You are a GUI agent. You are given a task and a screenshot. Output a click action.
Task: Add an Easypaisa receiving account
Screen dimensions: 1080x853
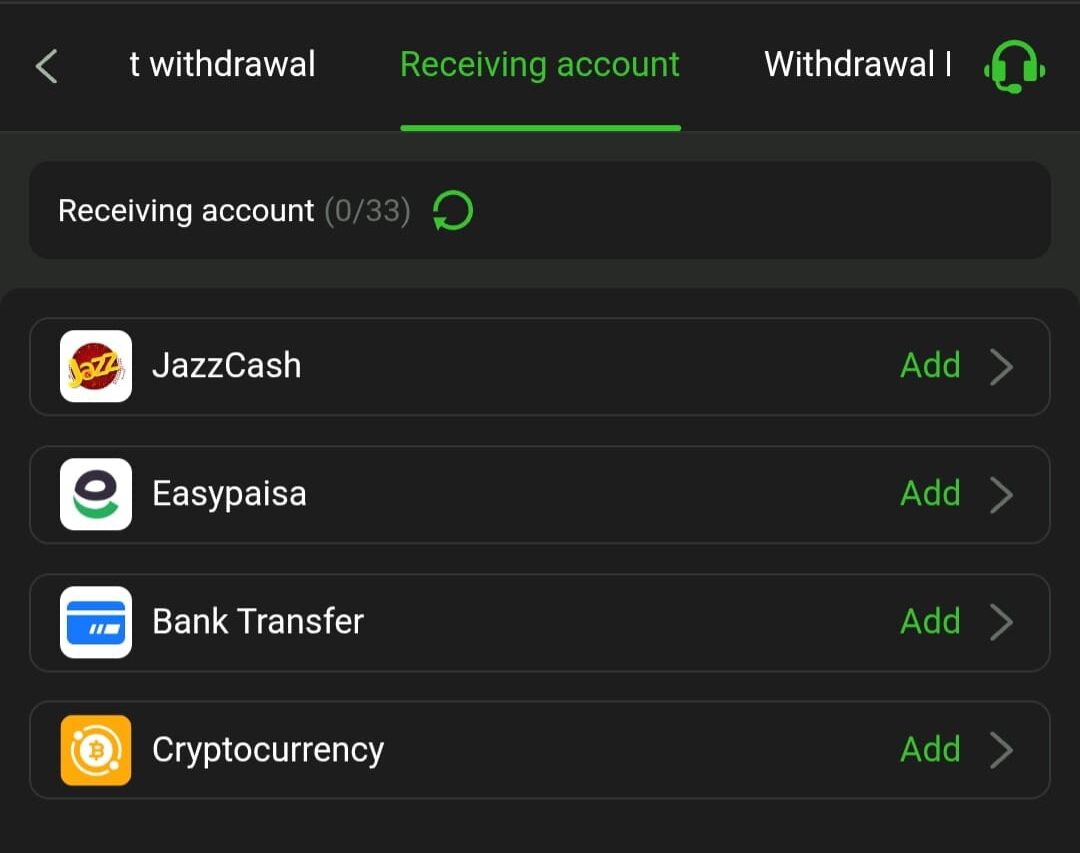(x=929, y=494)
